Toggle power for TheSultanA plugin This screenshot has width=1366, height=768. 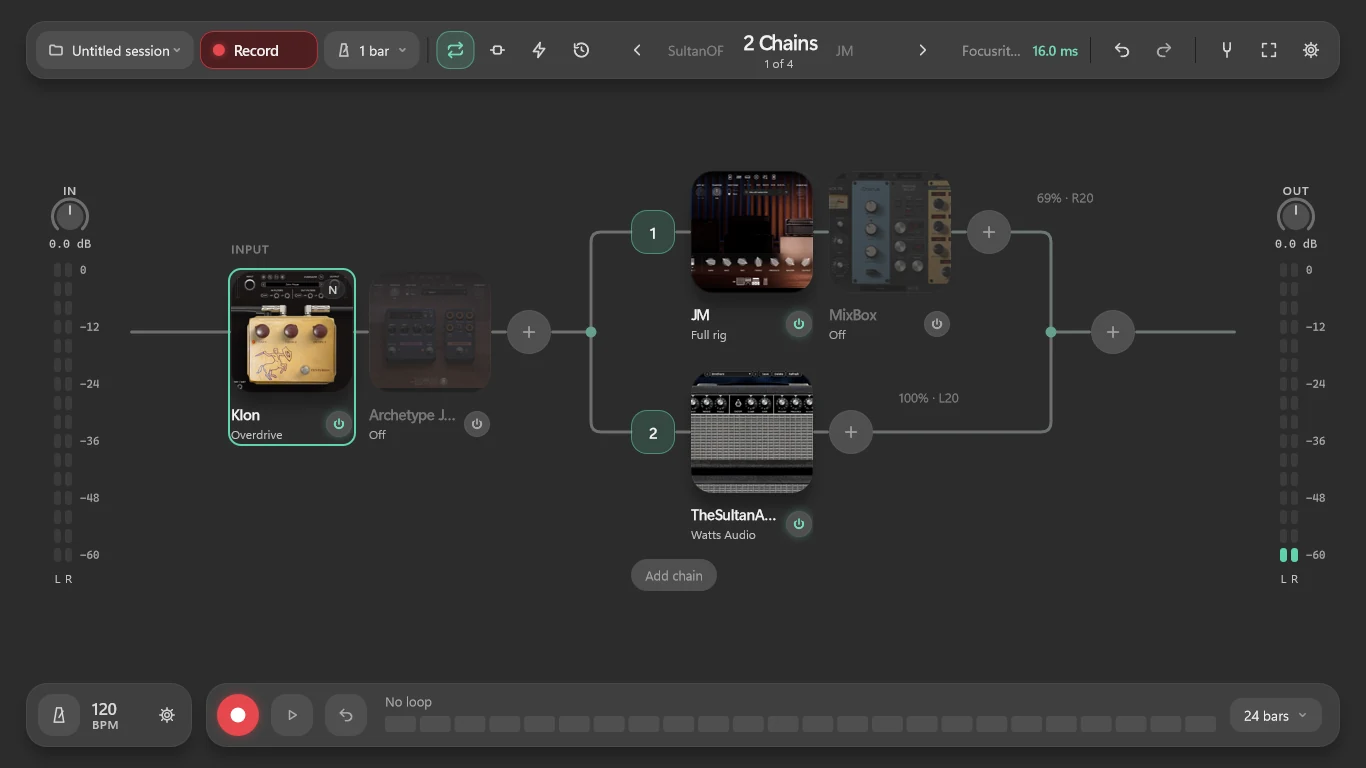pos(799,524)
